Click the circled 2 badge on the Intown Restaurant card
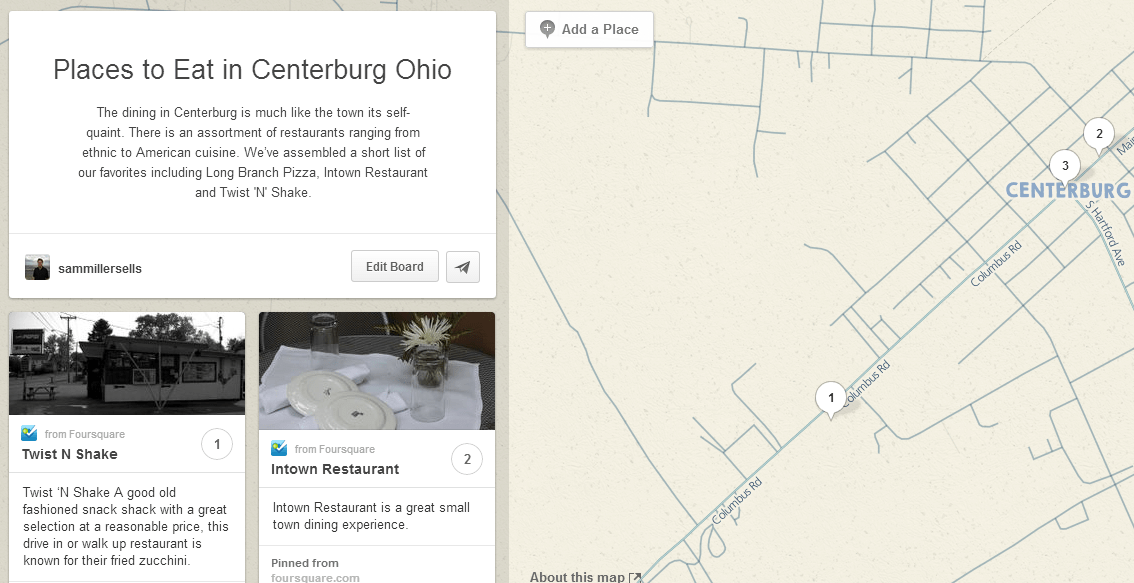 467,459
